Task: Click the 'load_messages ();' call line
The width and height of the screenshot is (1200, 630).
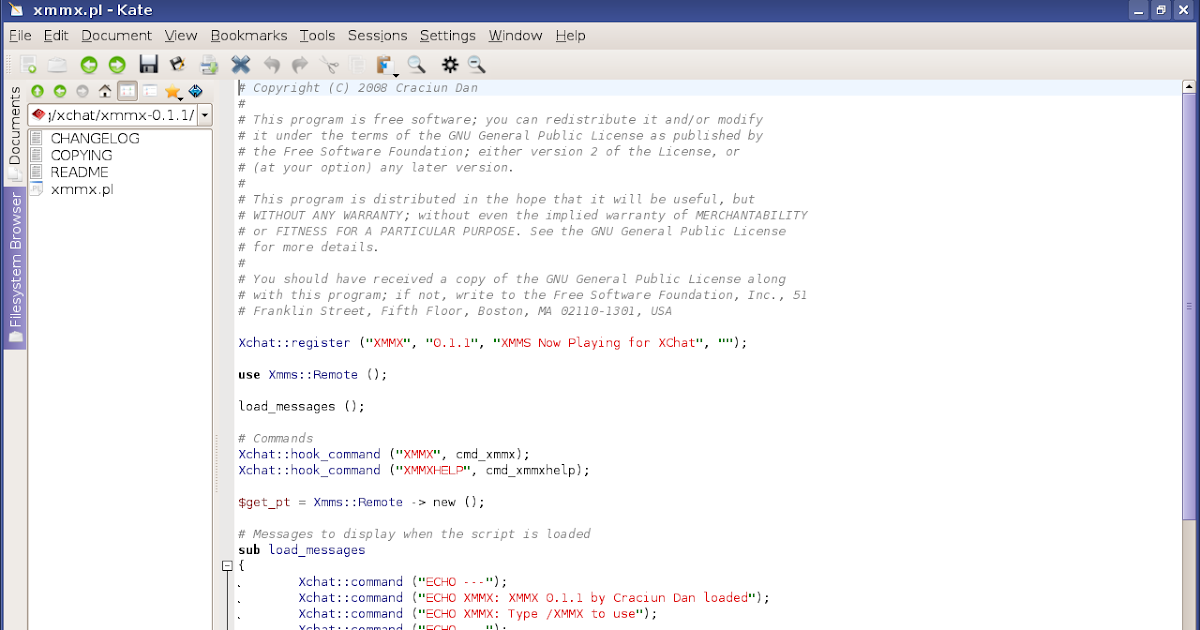Action: tap(301, 407)
